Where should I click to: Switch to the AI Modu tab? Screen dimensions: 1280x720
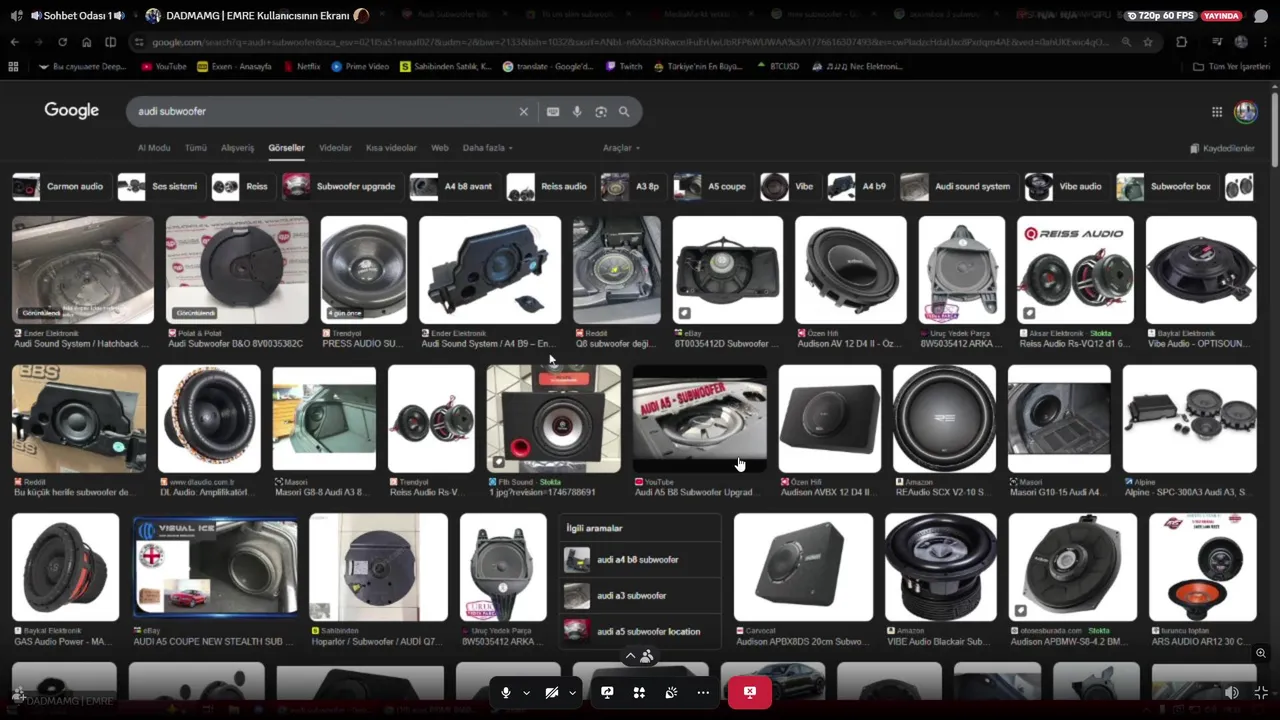[x=154, y=148]
